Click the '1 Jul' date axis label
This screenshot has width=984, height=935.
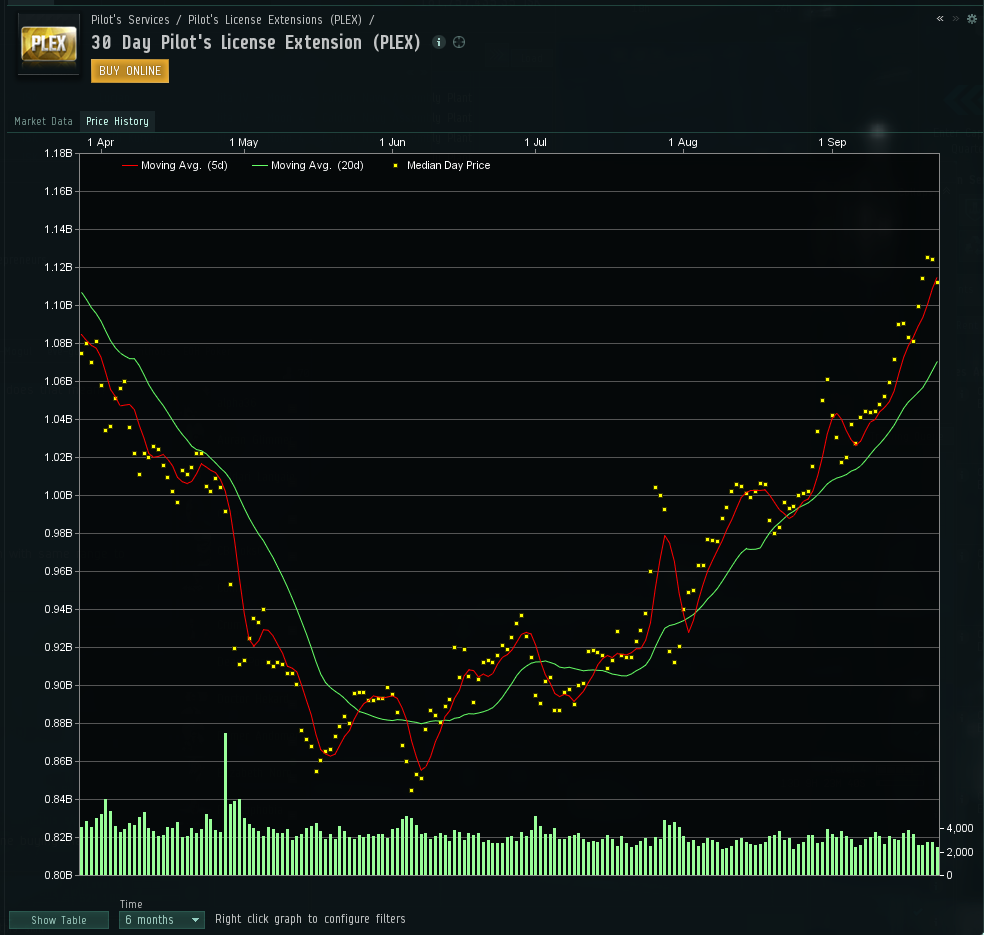click(535, 142)
